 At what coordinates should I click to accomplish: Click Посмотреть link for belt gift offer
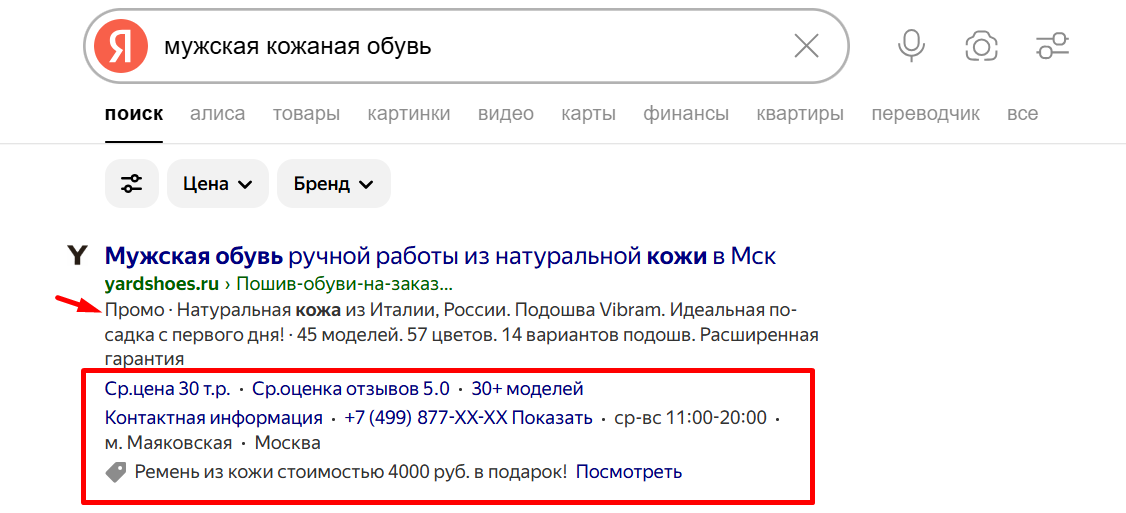tap(629, 471)
